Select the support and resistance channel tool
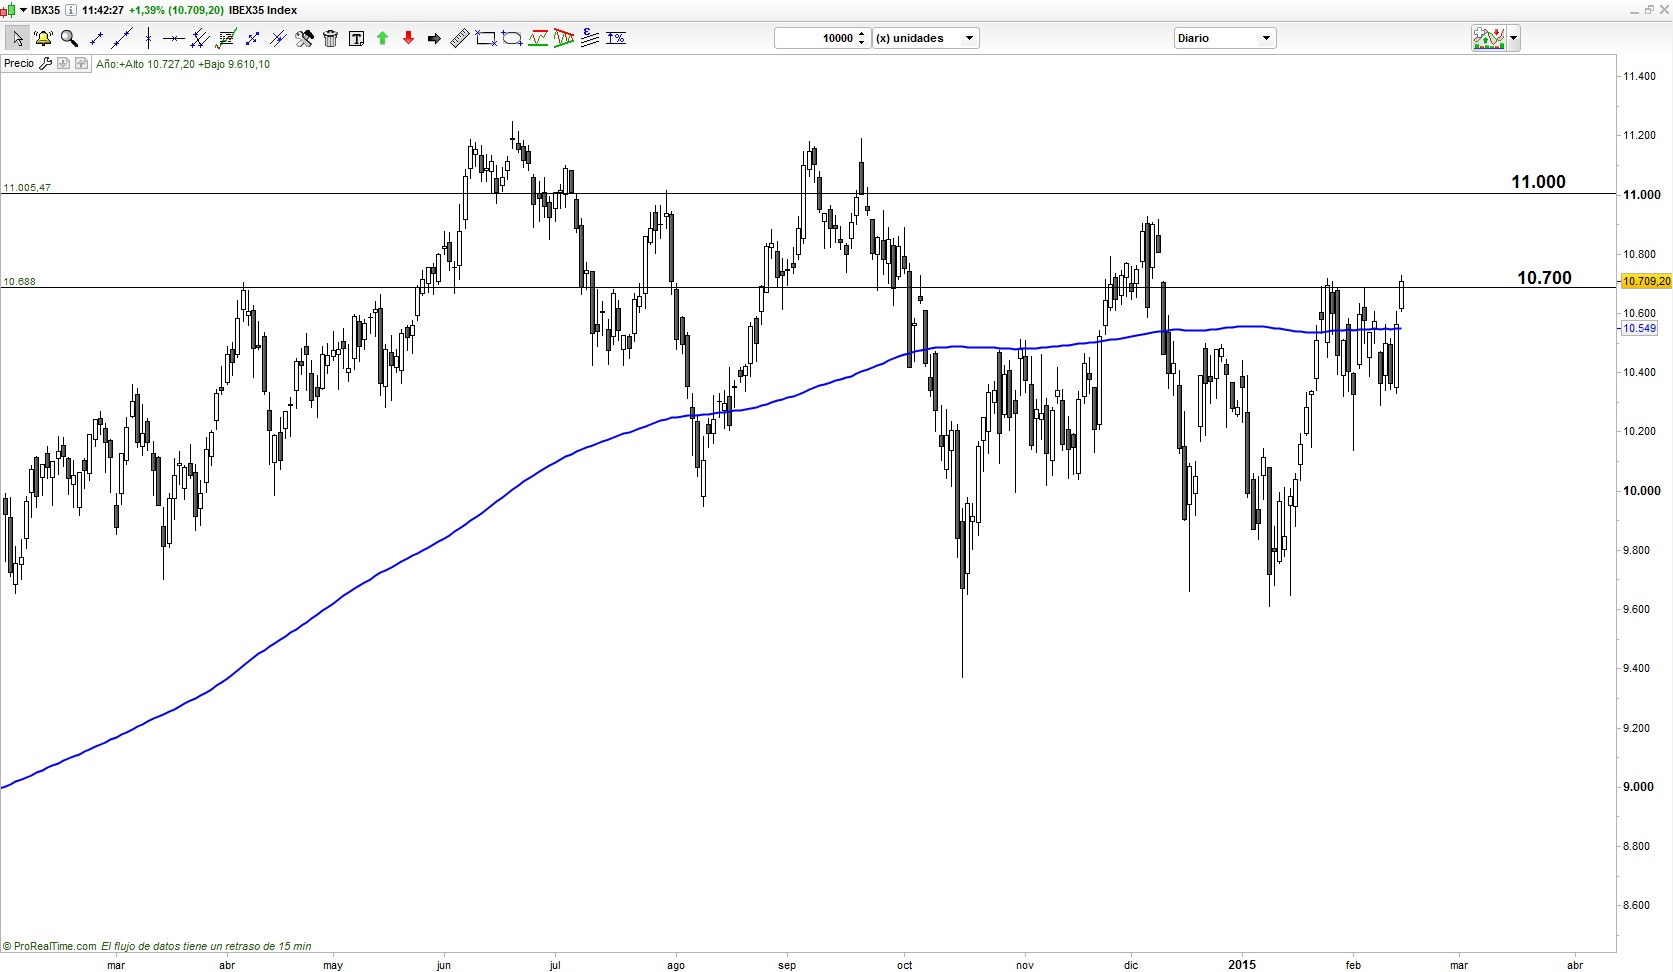 (x=538, y=38)
